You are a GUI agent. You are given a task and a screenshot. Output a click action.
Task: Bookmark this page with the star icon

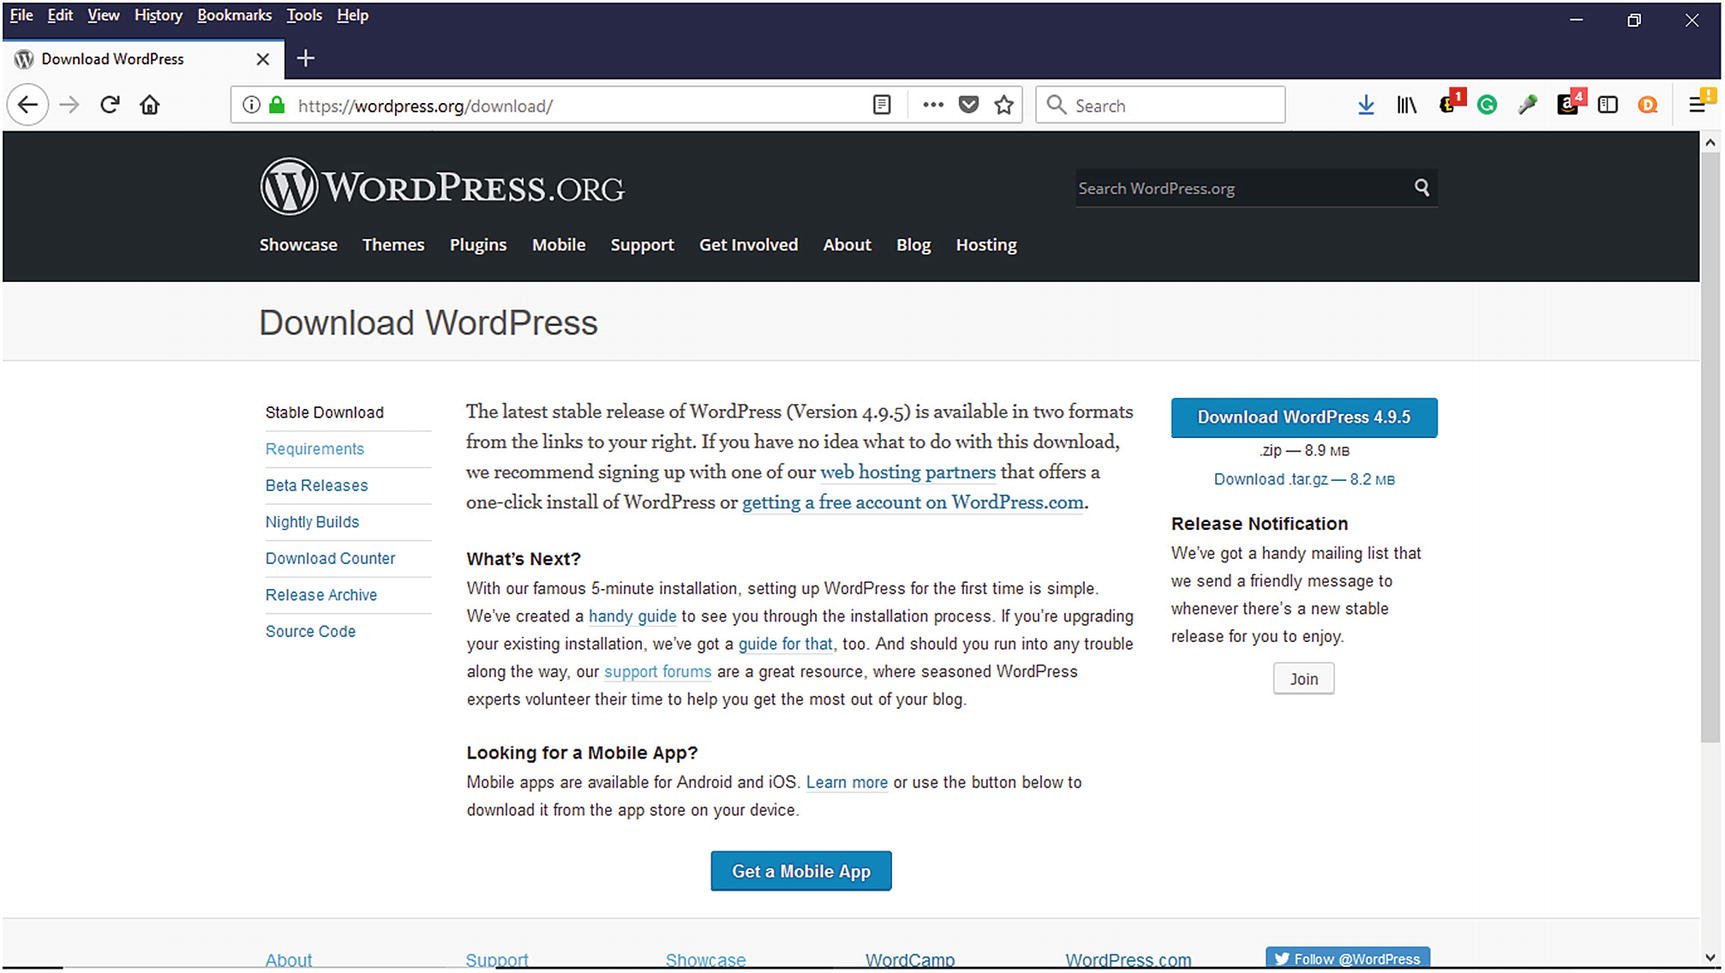[x=1004, y=105]
